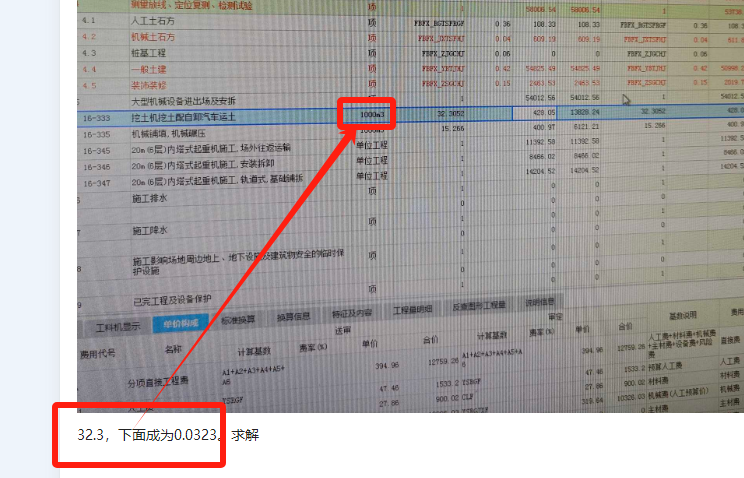The height and width of the screenshot is (478, 744).
Task: Switch to the 标准换算 tab
Action: 238,320
